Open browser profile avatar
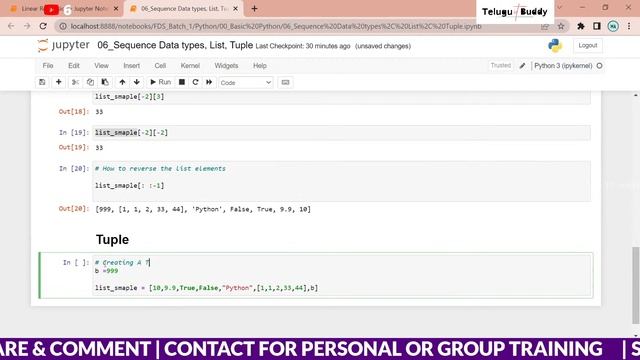 click(613, 26)
